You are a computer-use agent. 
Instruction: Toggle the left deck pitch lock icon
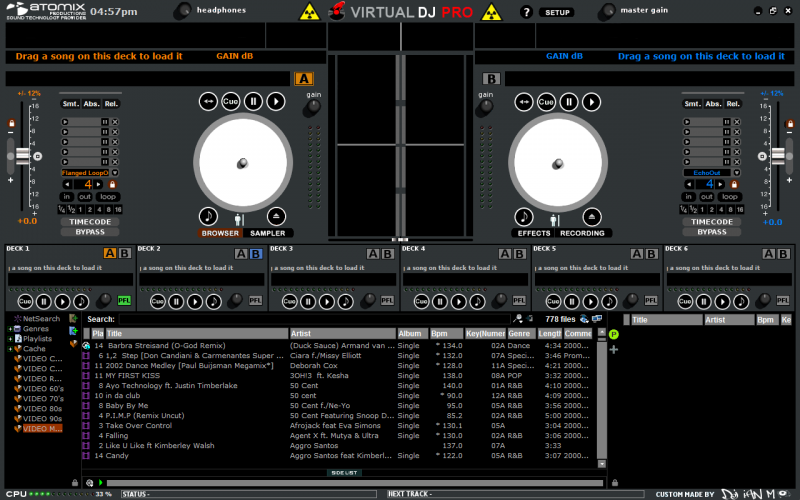[11, 123]
